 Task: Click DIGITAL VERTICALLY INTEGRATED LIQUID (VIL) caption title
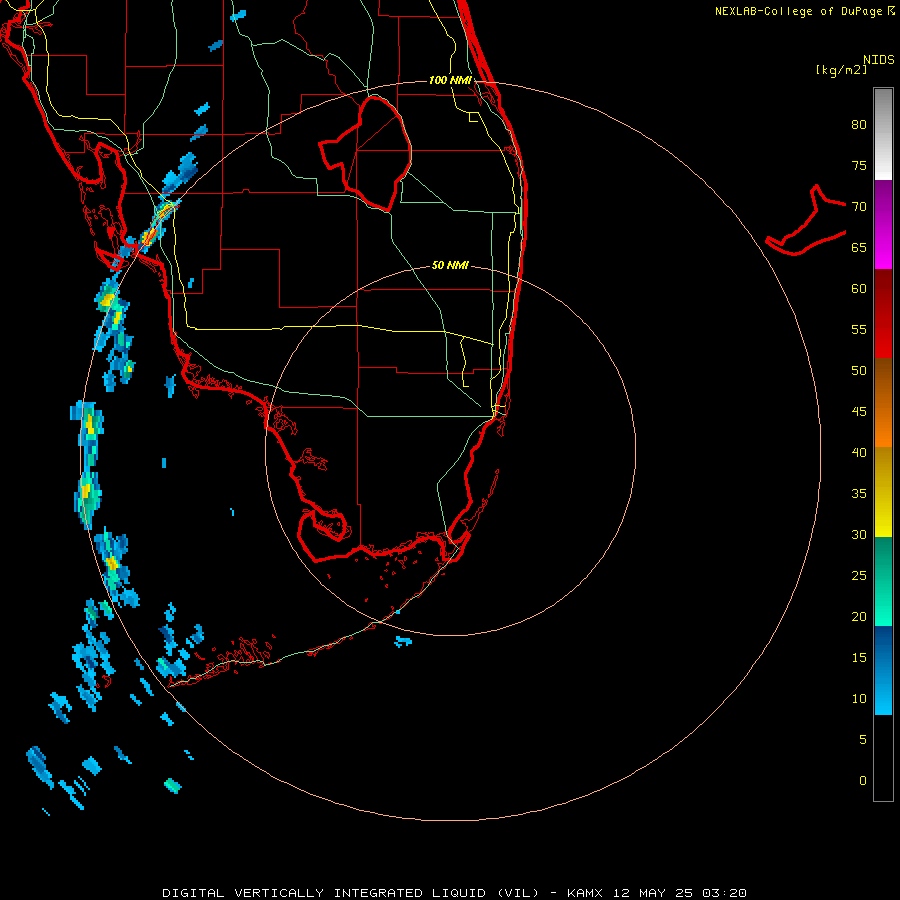click(x=351, y=893)
